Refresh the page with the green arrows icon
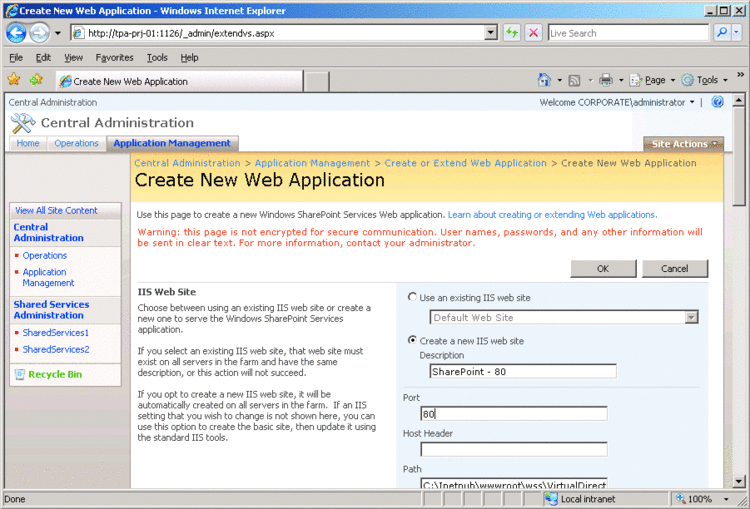This screenshot has height=509, width=750. click(512, 33)
